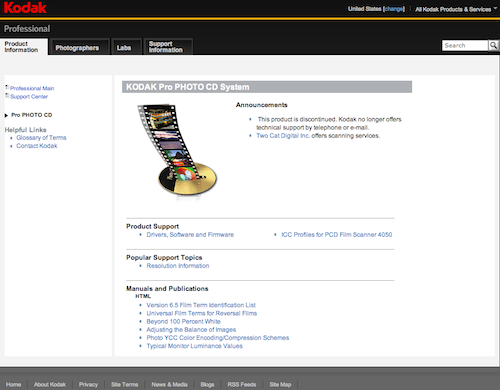Viewport: 500px width, 390px height.
Task: Click KODAK Pro PHOTO CD System heading
Action: [x=188, y=87]
